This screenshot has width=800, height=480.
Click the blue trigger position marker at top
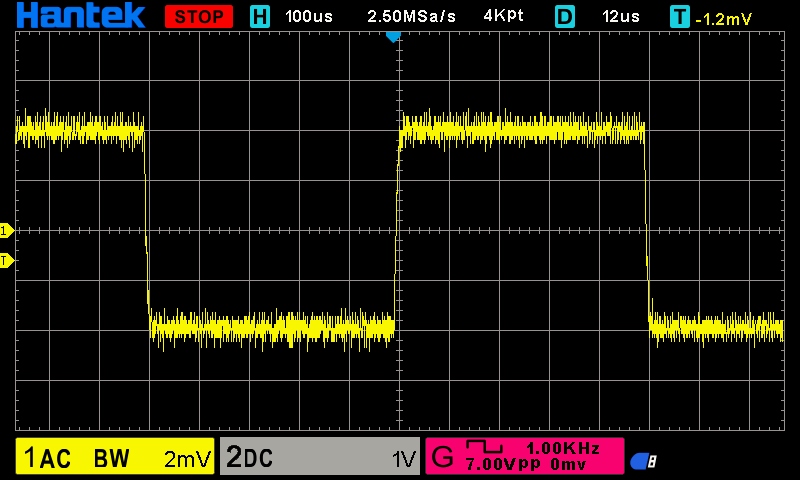[x=393, y=37]
